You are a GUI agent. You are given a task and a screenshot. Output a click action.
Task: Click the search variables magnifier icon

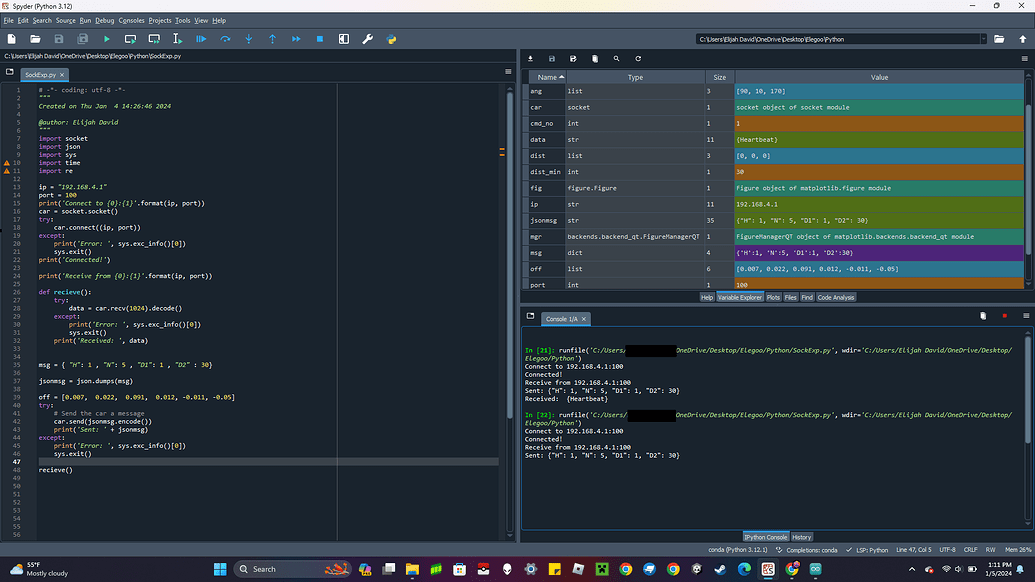(617, 59)
